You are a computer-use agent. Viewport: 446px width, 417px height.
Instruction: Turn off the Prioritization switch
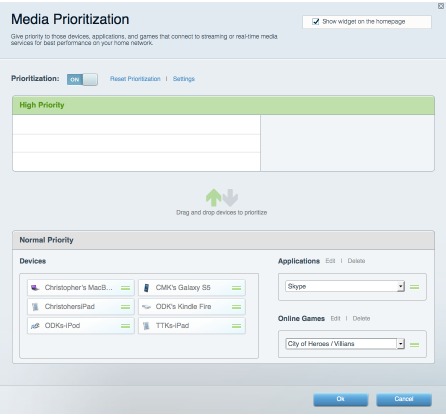coord(82,79)
